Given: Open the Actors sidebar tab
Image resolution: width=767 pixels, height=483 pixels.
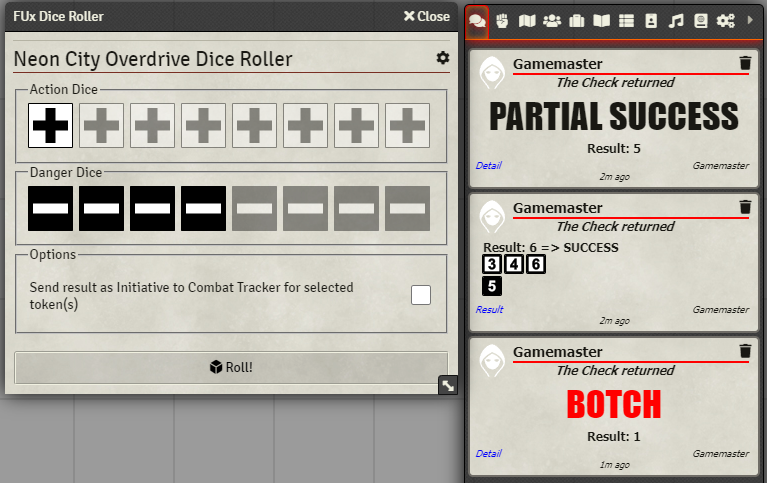Looking at the screenshot, I should point(552,21).
